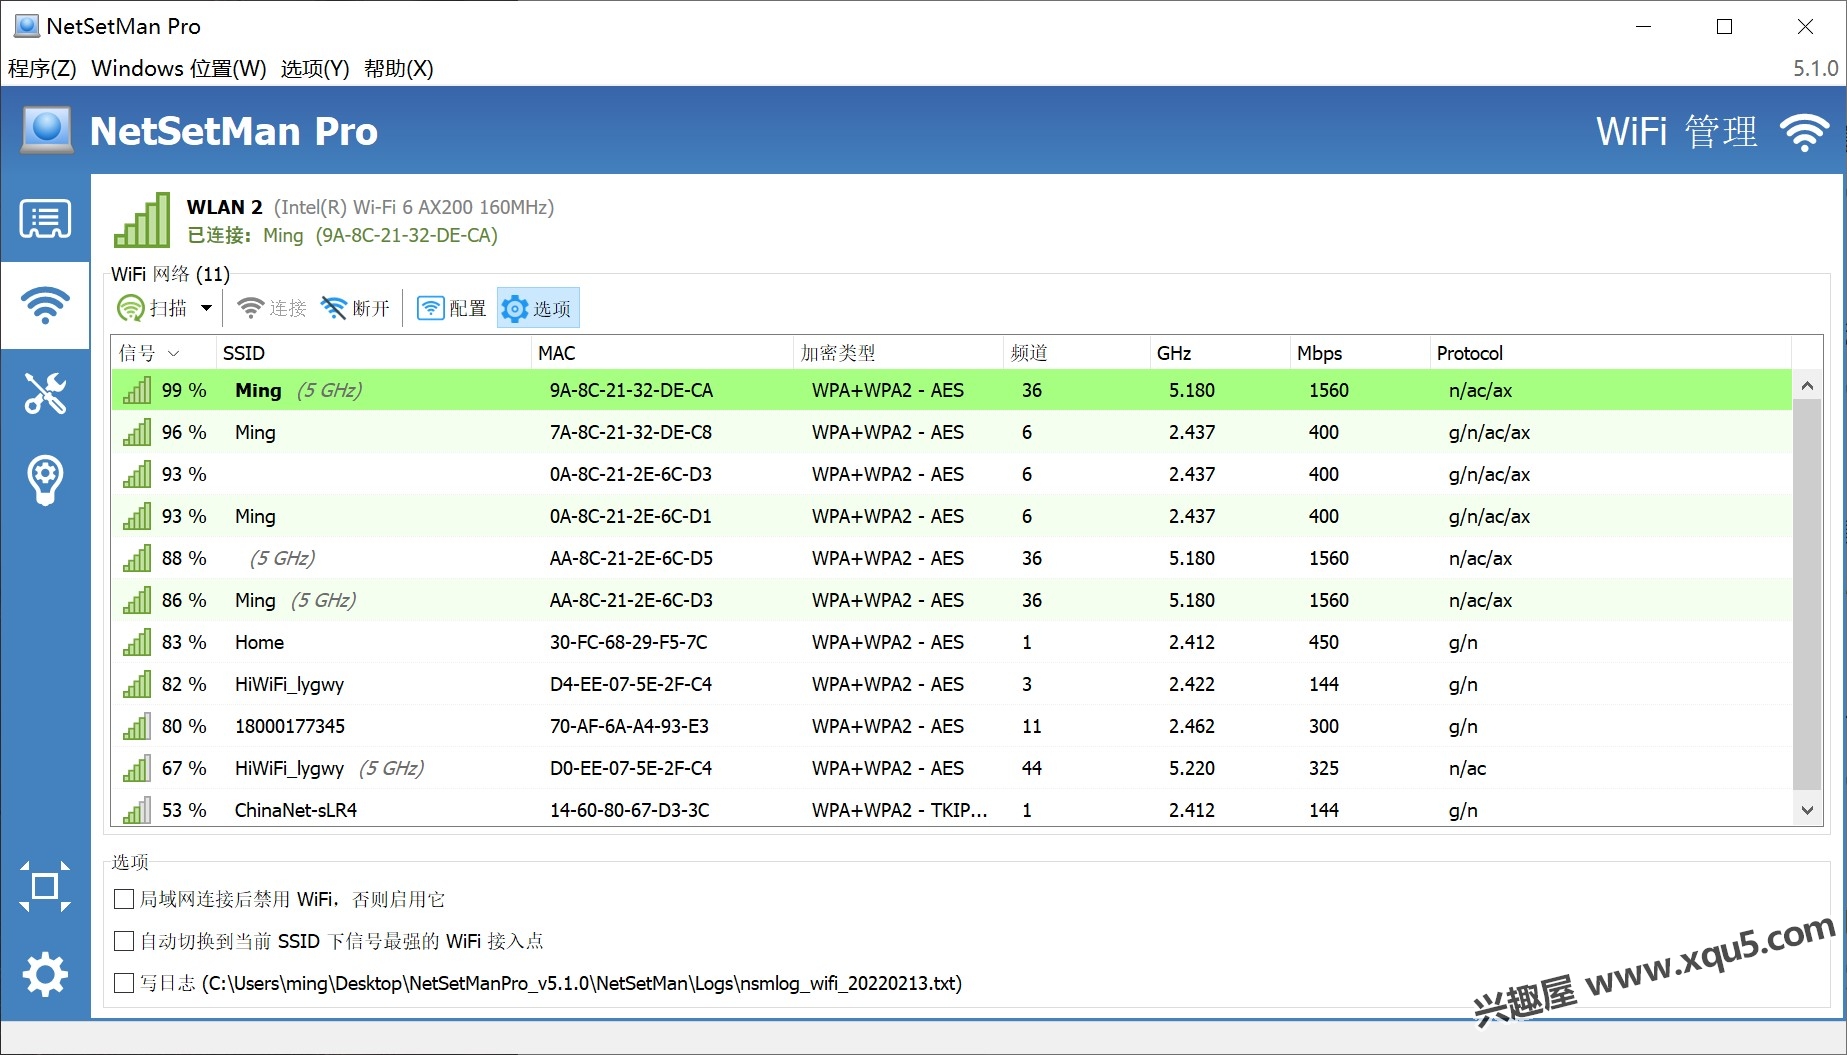Image resolution: width=1847 pixels, height=1055 pixels.
Task: Select the row with MAC AA-8C-21-2E-6C-D5
Action: (x=951, y=558)
